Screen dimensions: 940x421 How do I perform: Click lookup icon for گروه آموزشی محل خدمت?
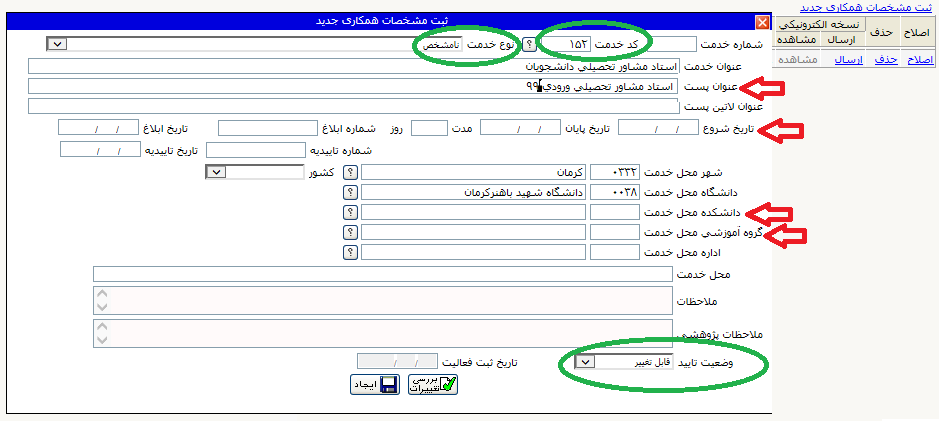point(350,232)
